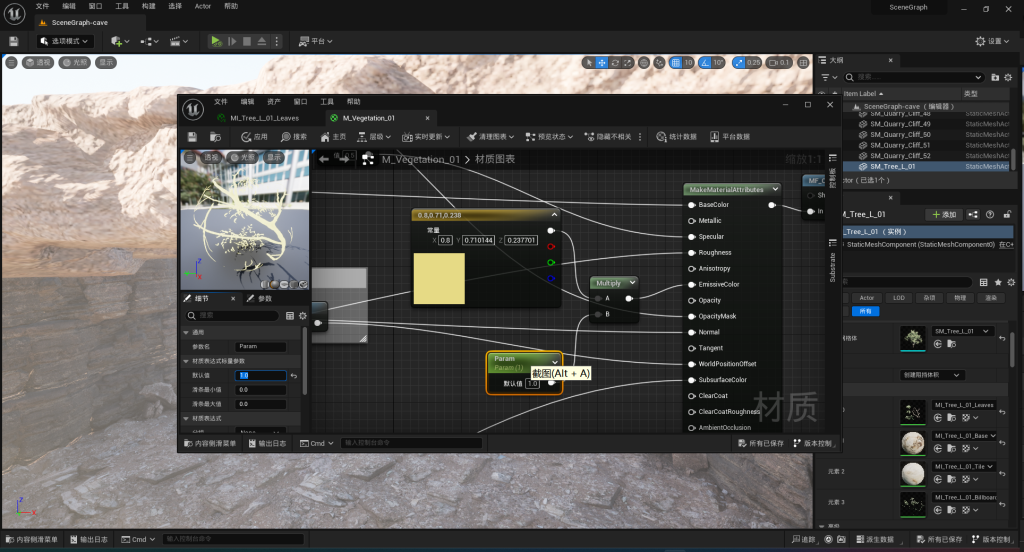Edit Y value 0.710144 on constant node
This screenshot has width=1024, height=552.
479,240
